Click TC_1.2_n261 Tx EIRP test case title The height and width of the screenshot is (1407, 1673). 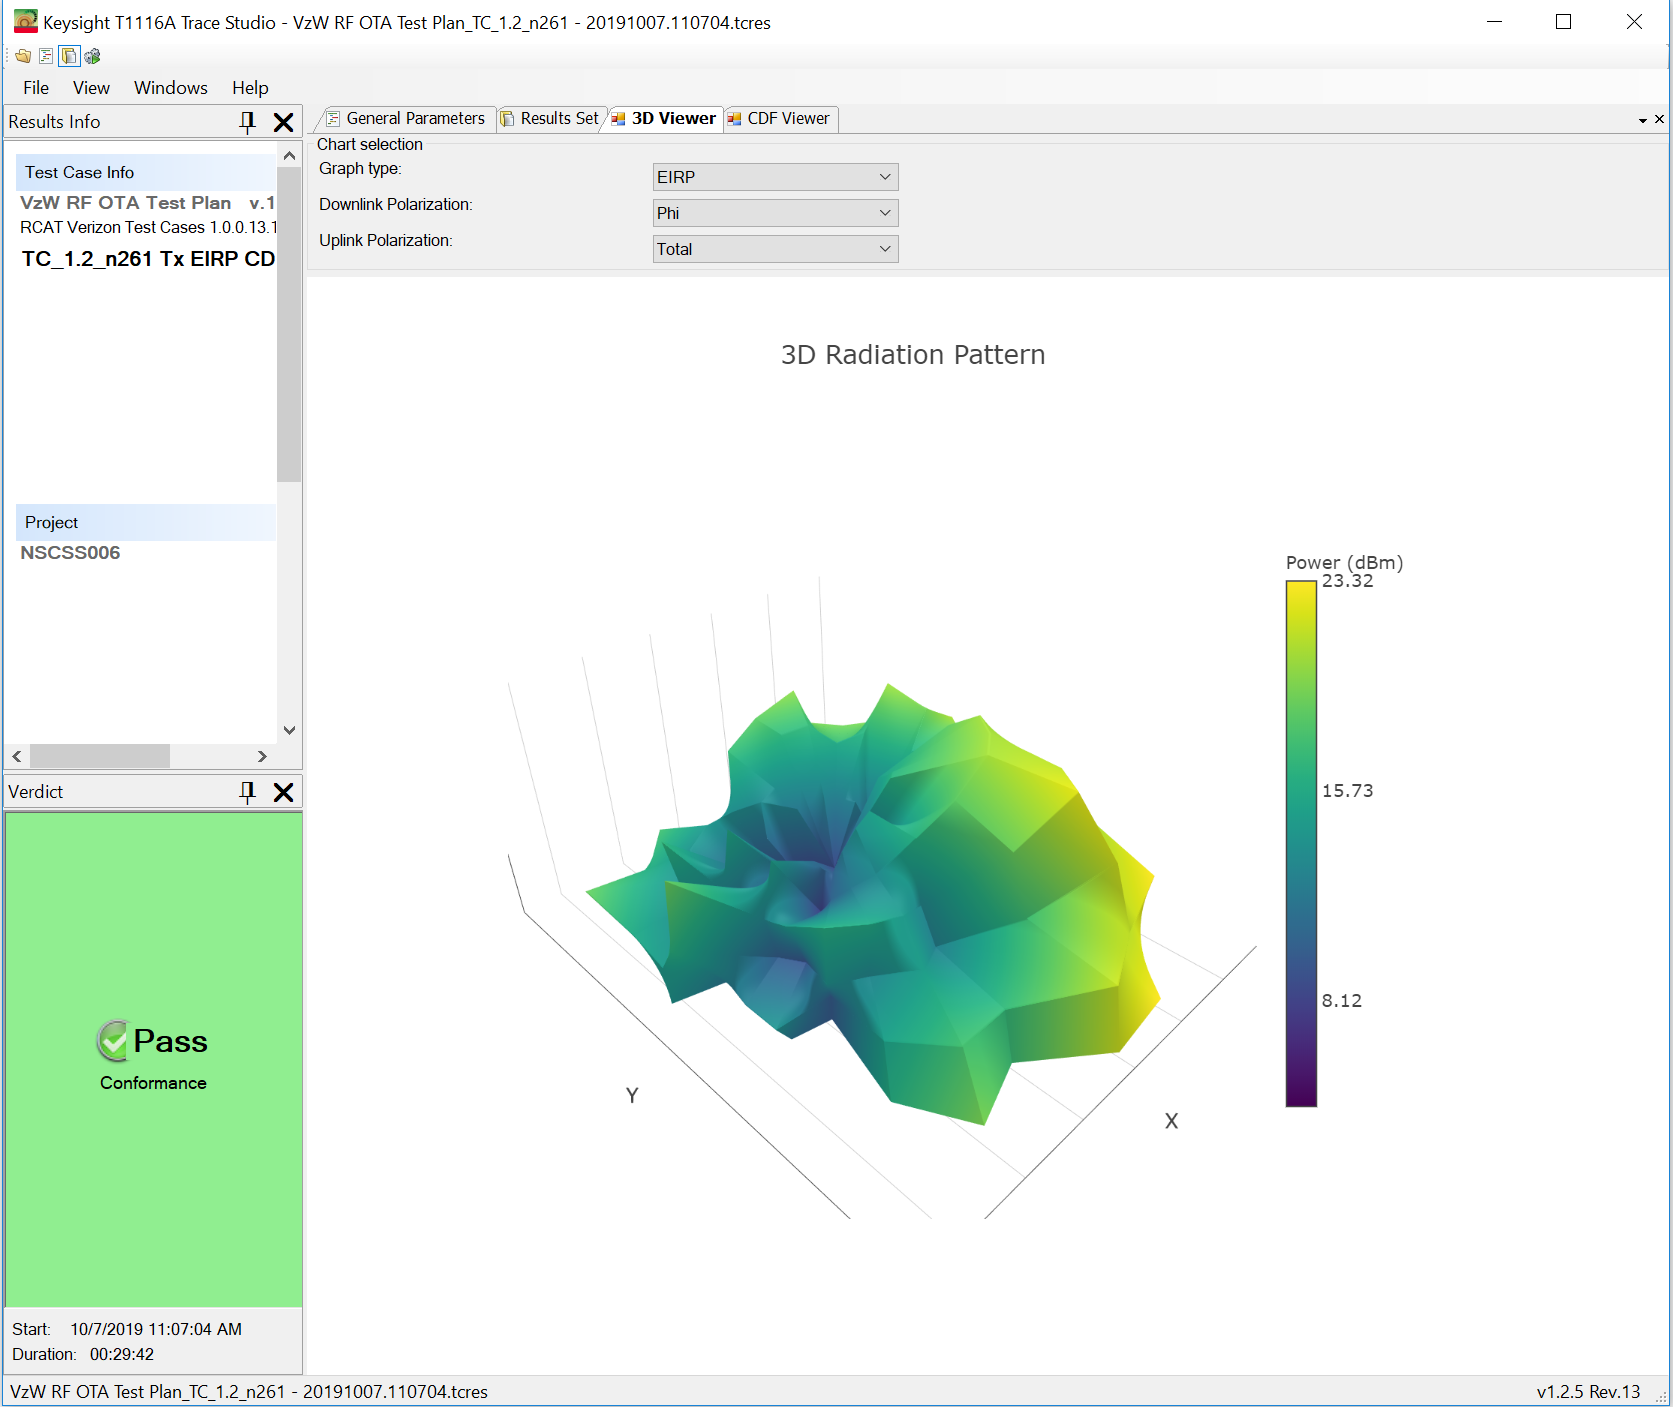pyautogui.click(x=148, y=259)
